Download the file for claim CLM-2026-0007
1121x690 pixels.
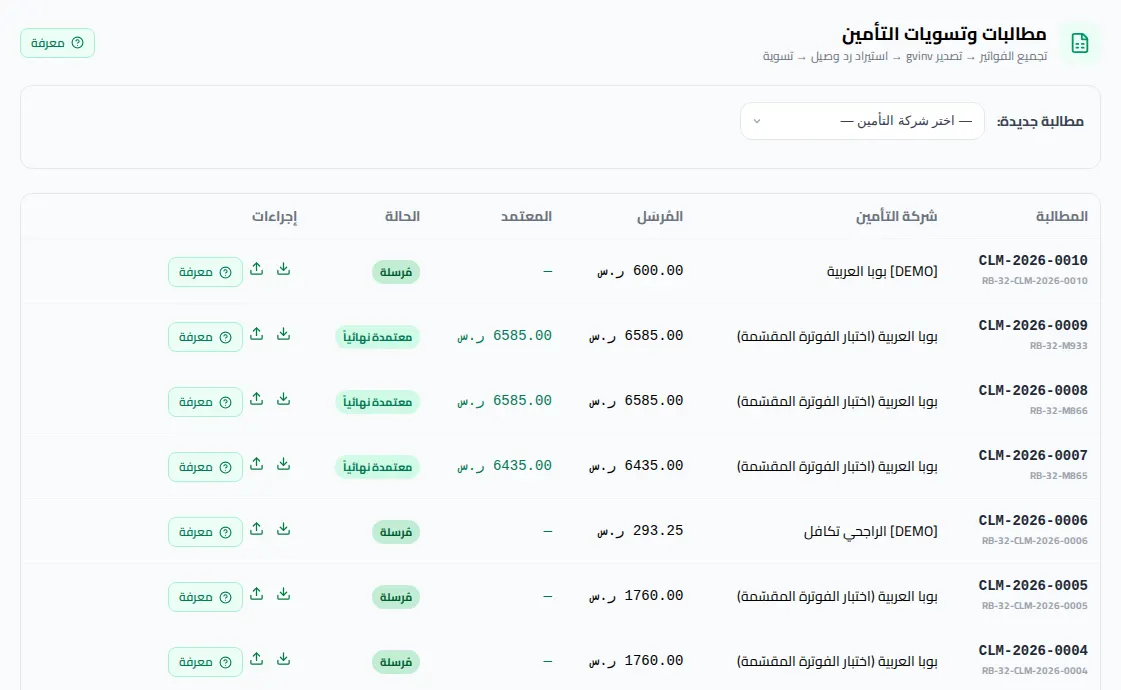(x=284, y=465)
